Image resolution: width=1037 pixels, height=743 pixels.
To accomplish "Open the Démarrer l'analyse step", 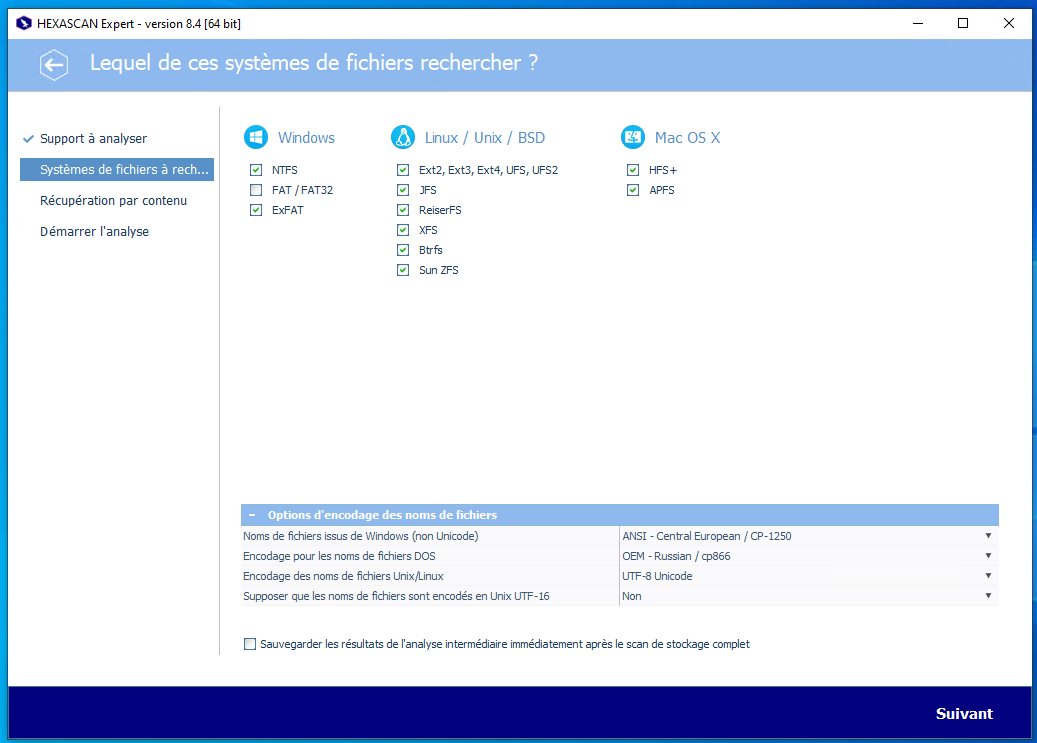I will 95,232.
